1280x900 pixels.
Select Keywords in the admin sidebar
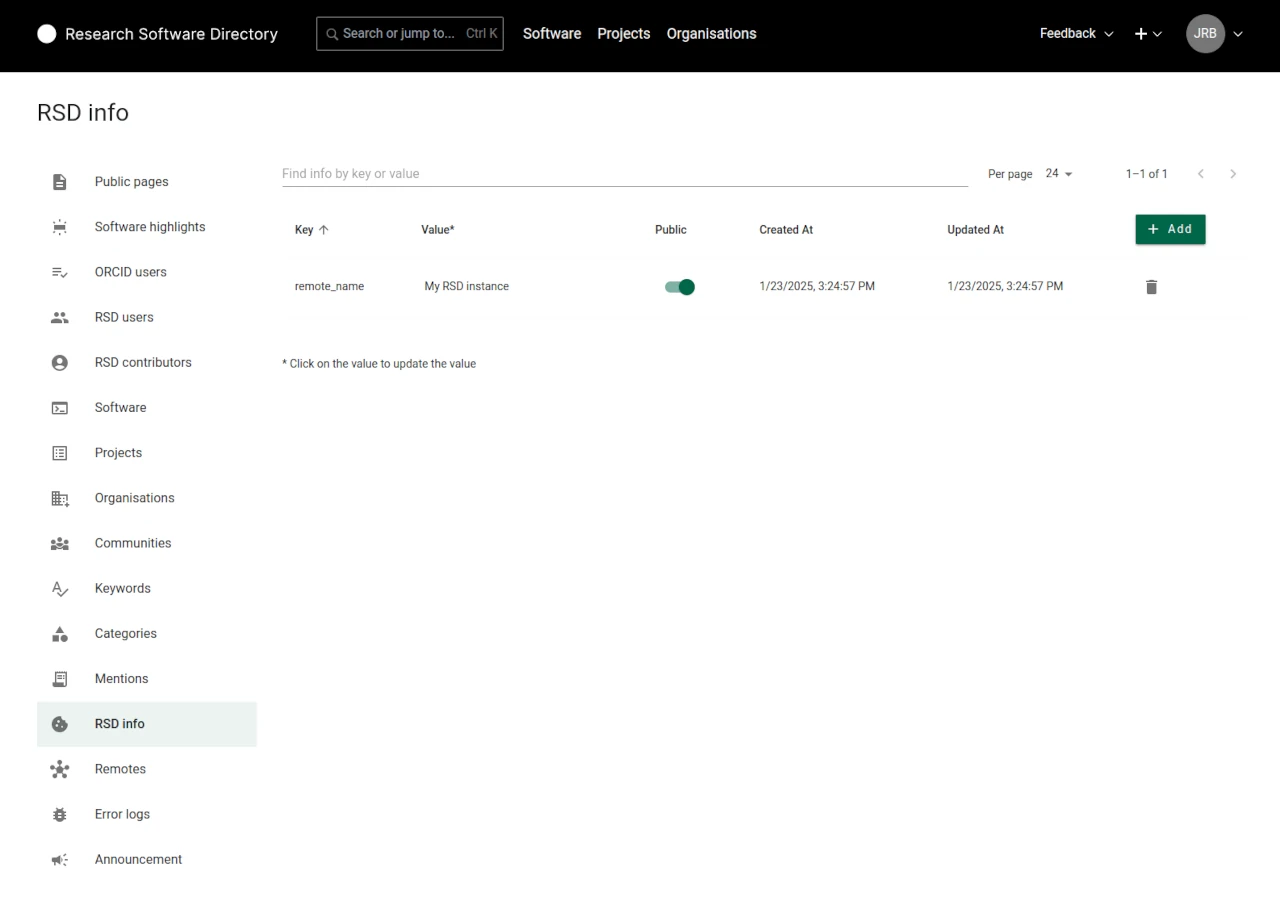tap(123, 589)
